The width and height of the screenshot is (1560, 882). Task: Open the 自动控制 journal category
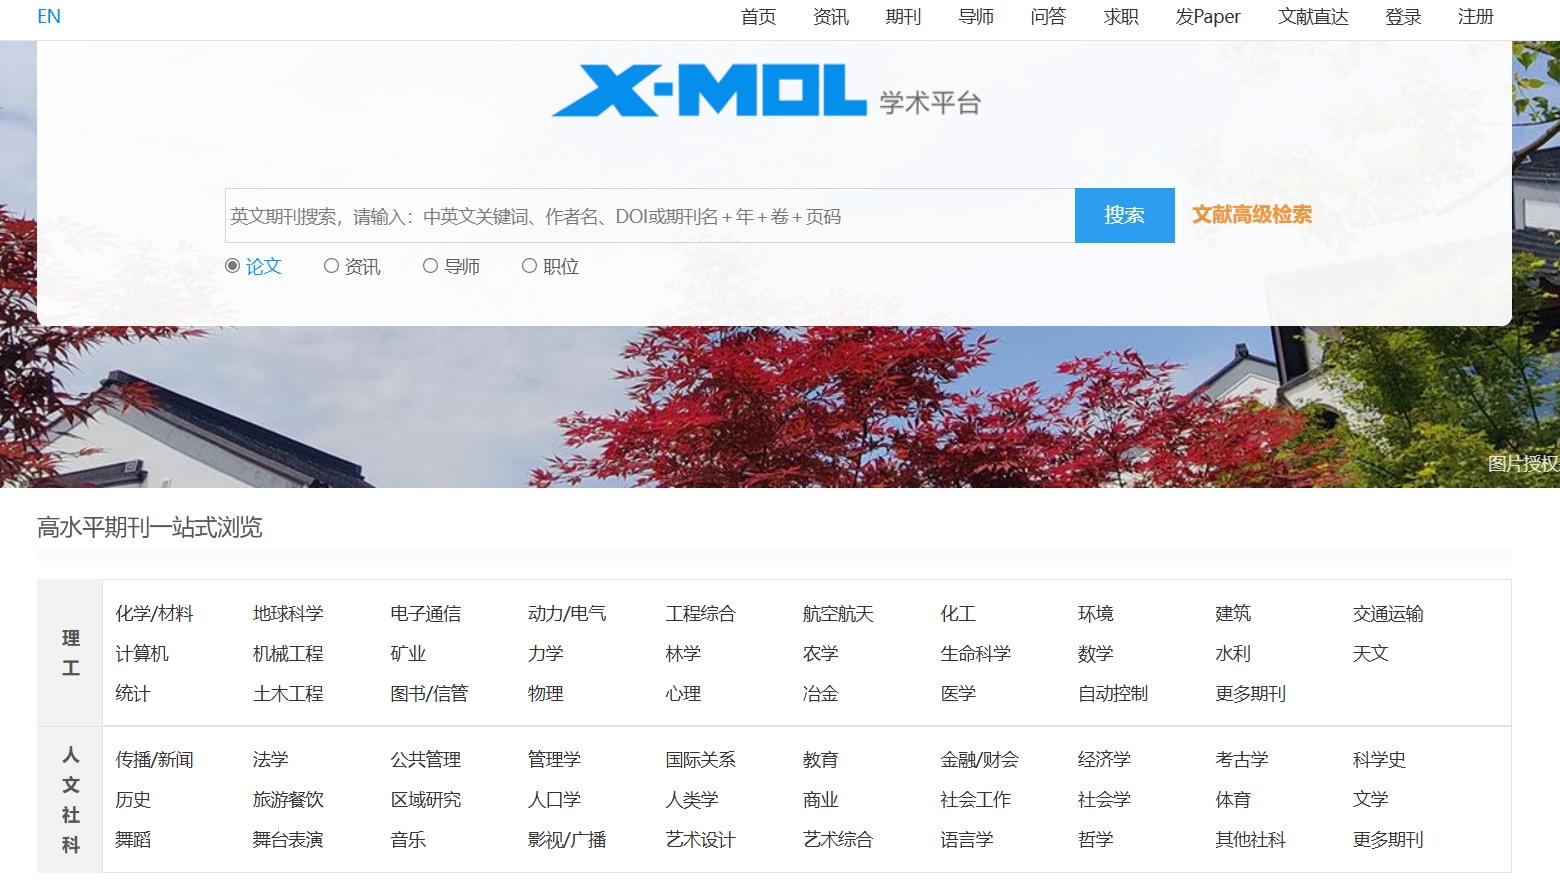click(1113, 694)
